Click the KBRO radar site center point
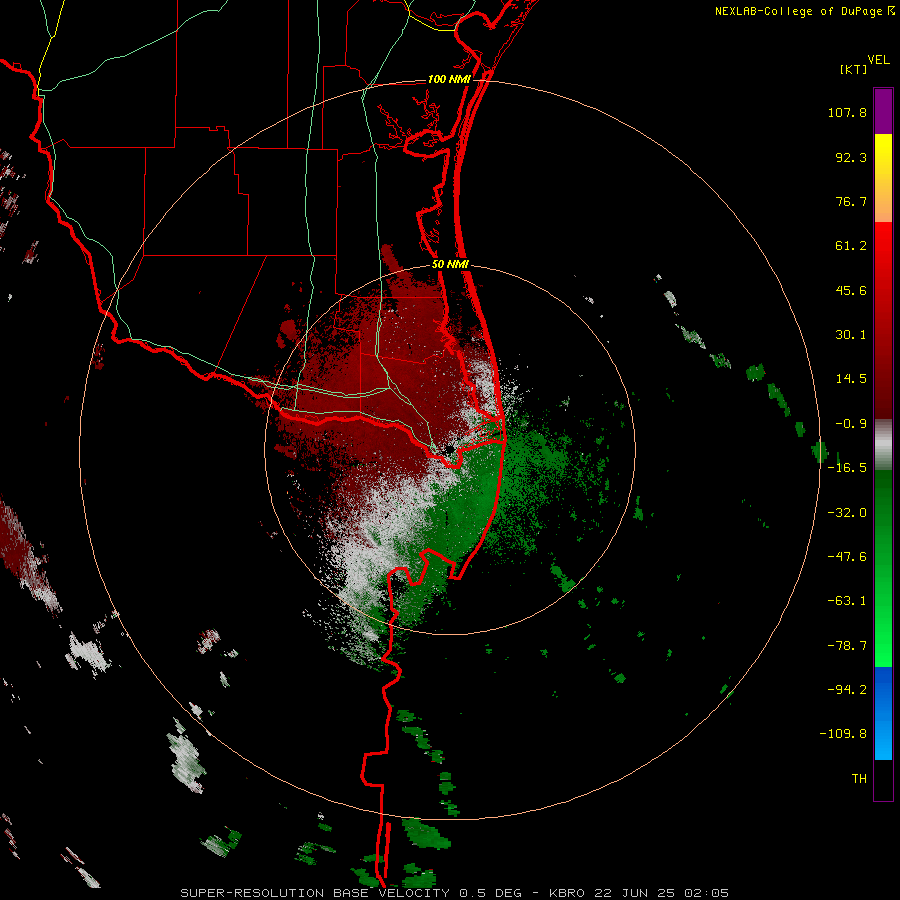 tap(450, 448)
